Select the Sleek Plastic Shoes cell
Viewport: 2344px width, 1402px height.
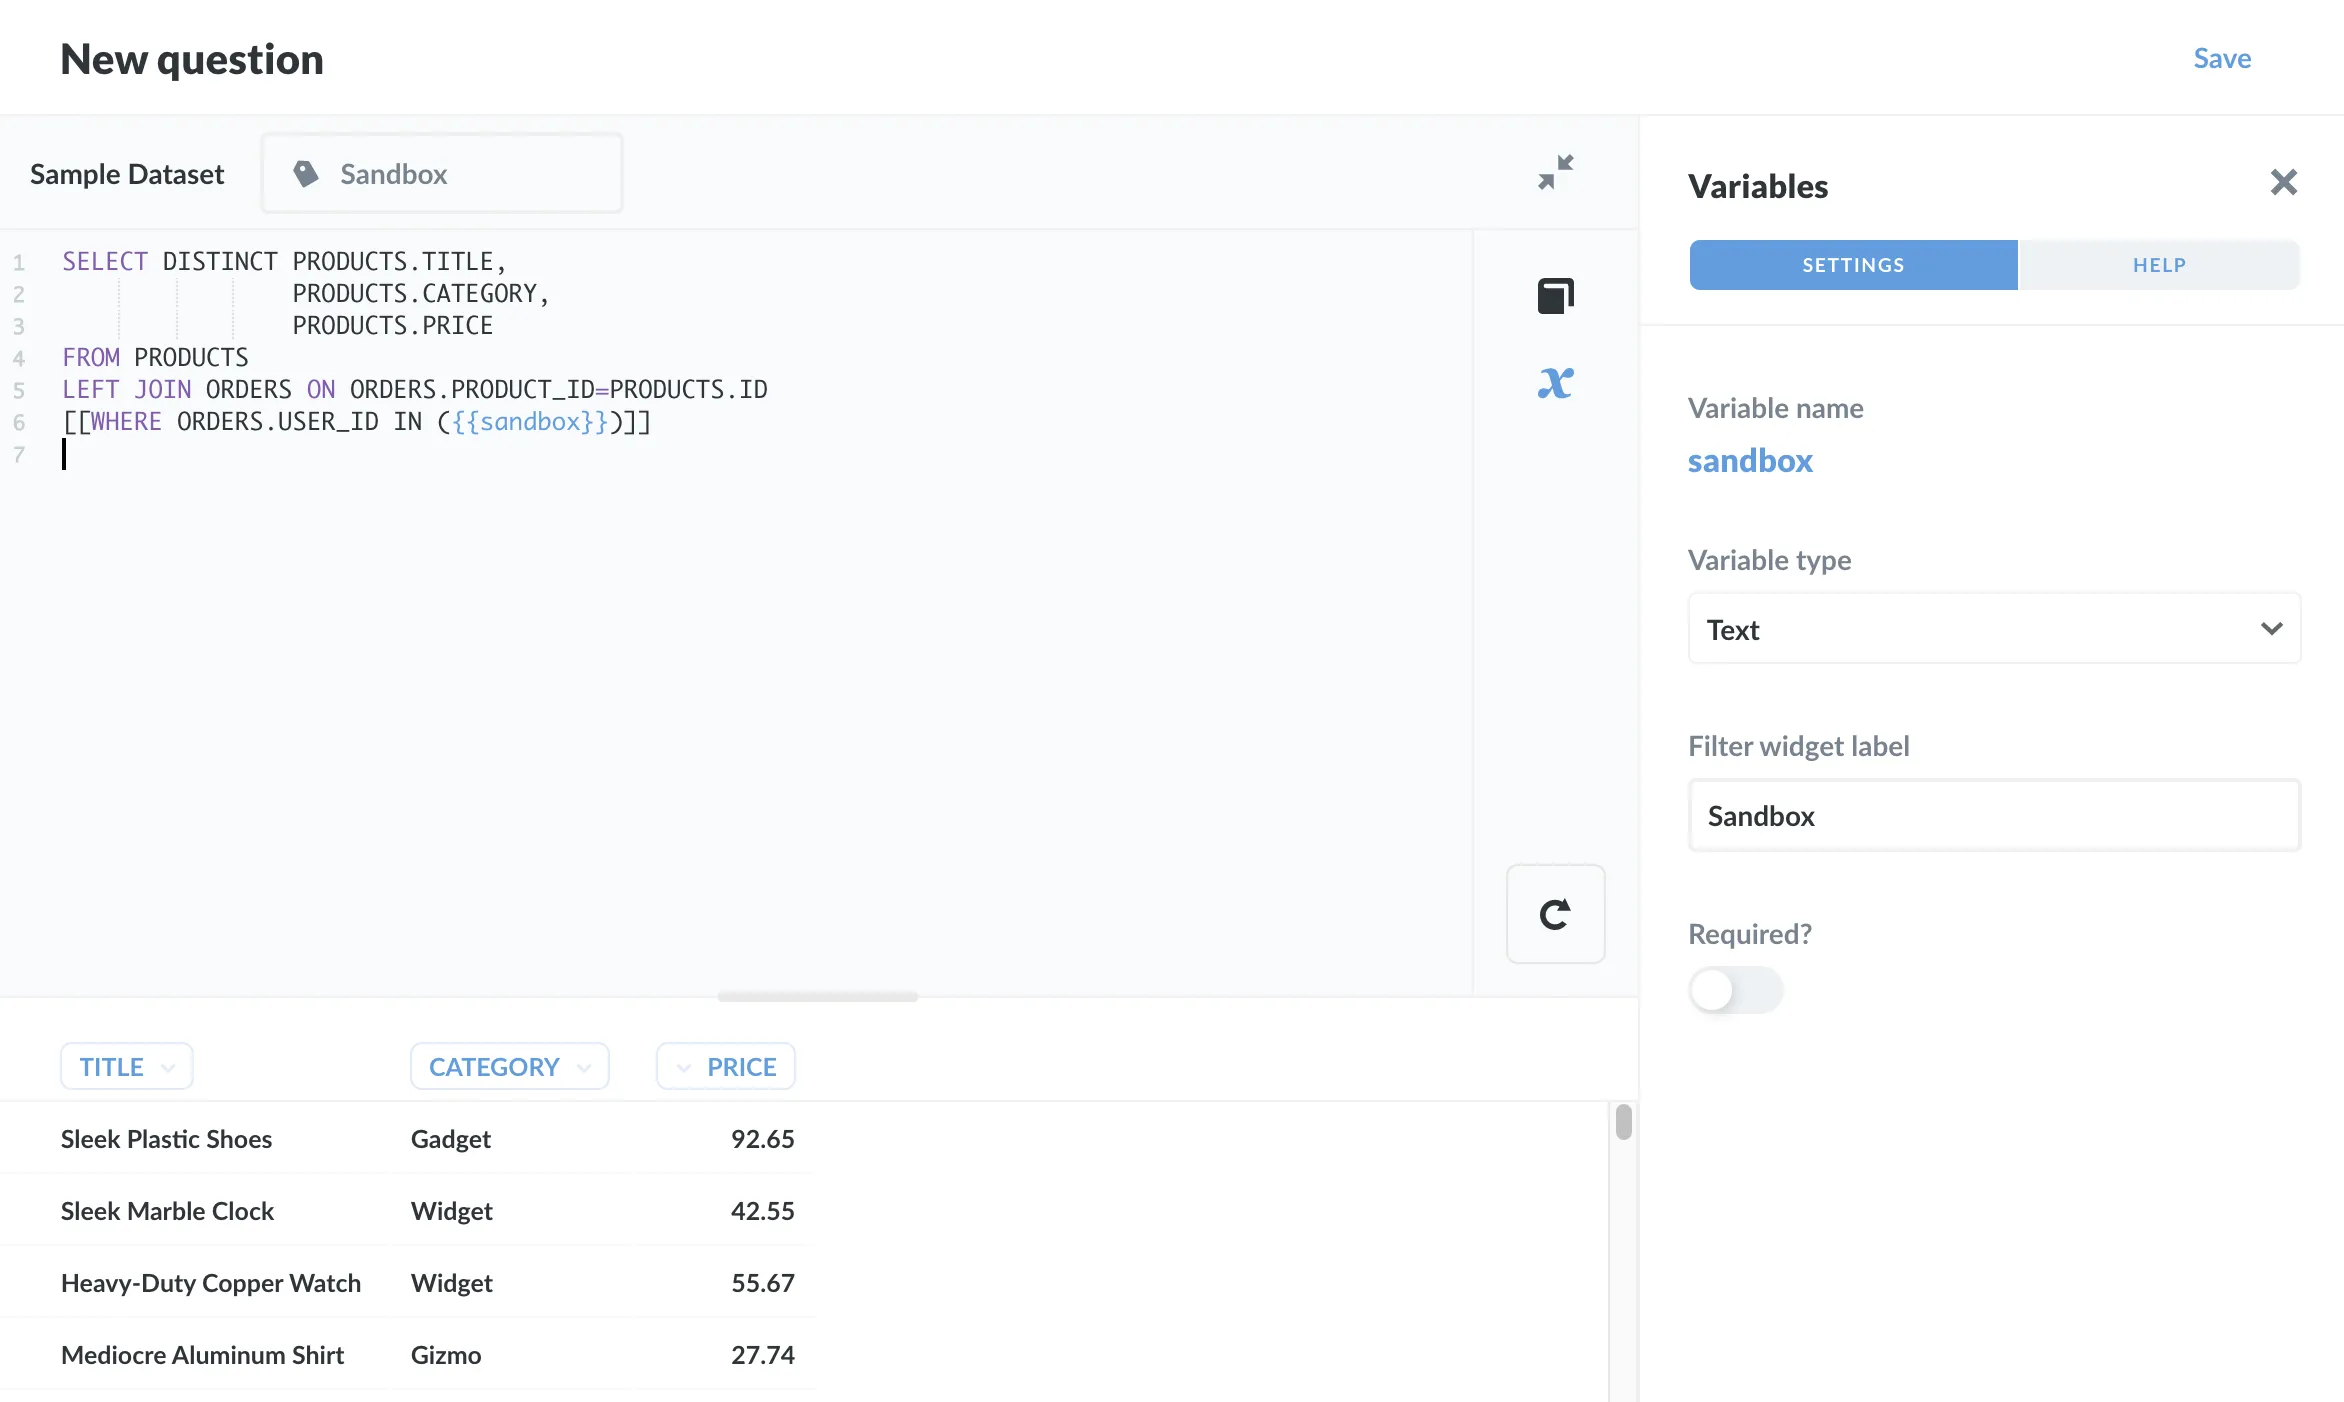click(x=166, y=1139)
